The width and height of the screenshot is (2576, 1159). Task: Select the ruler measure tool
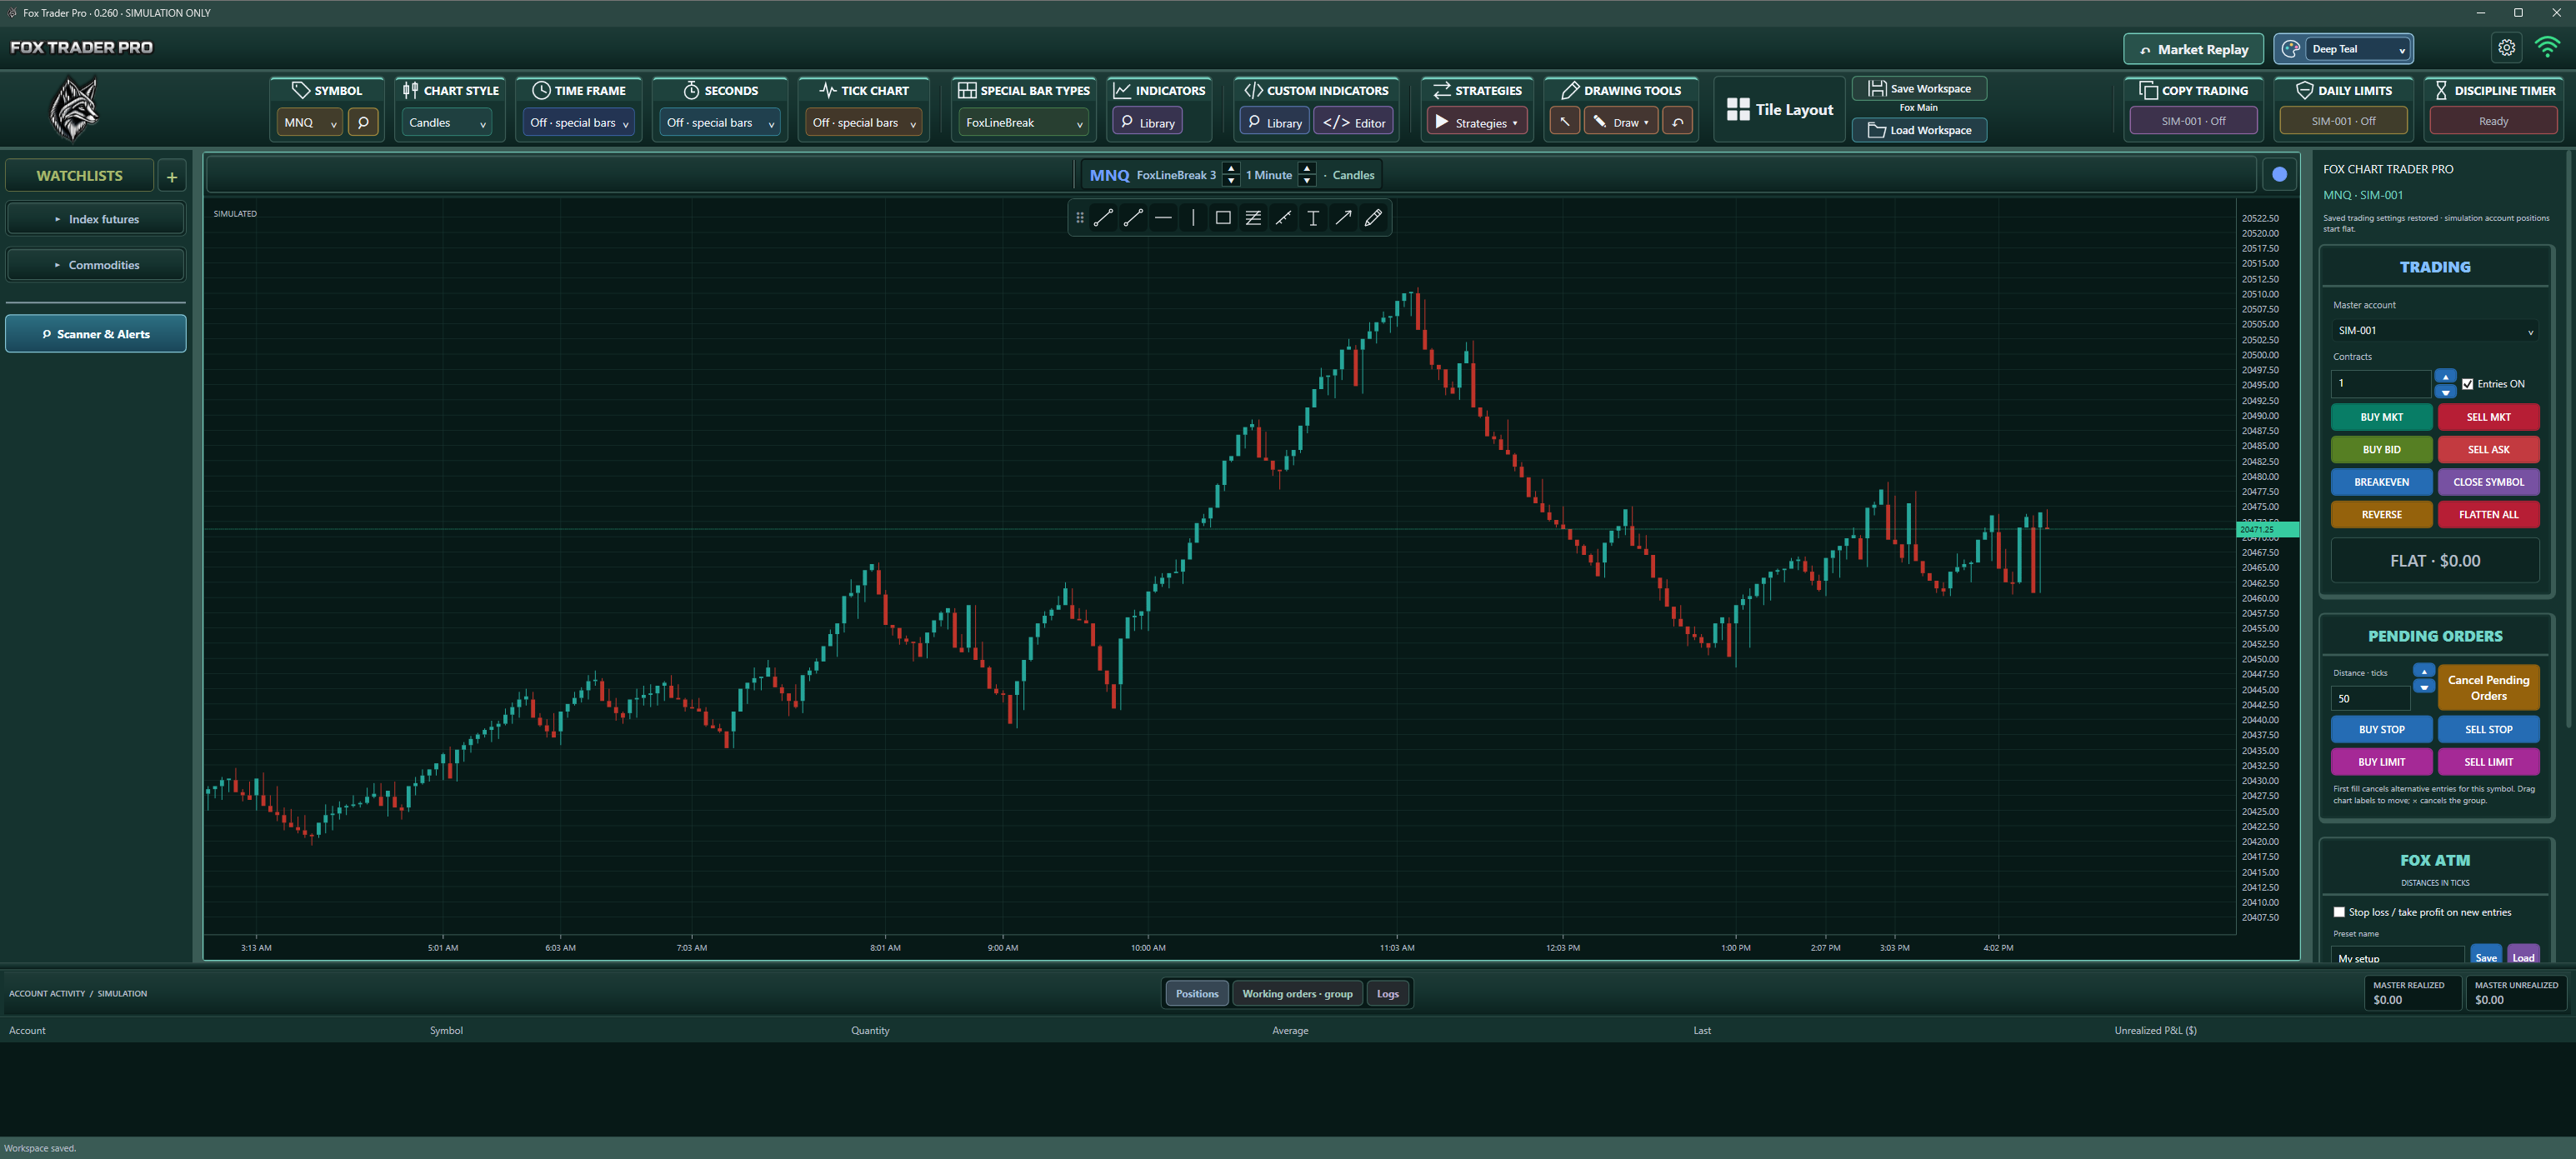[x=1283, y=217]
